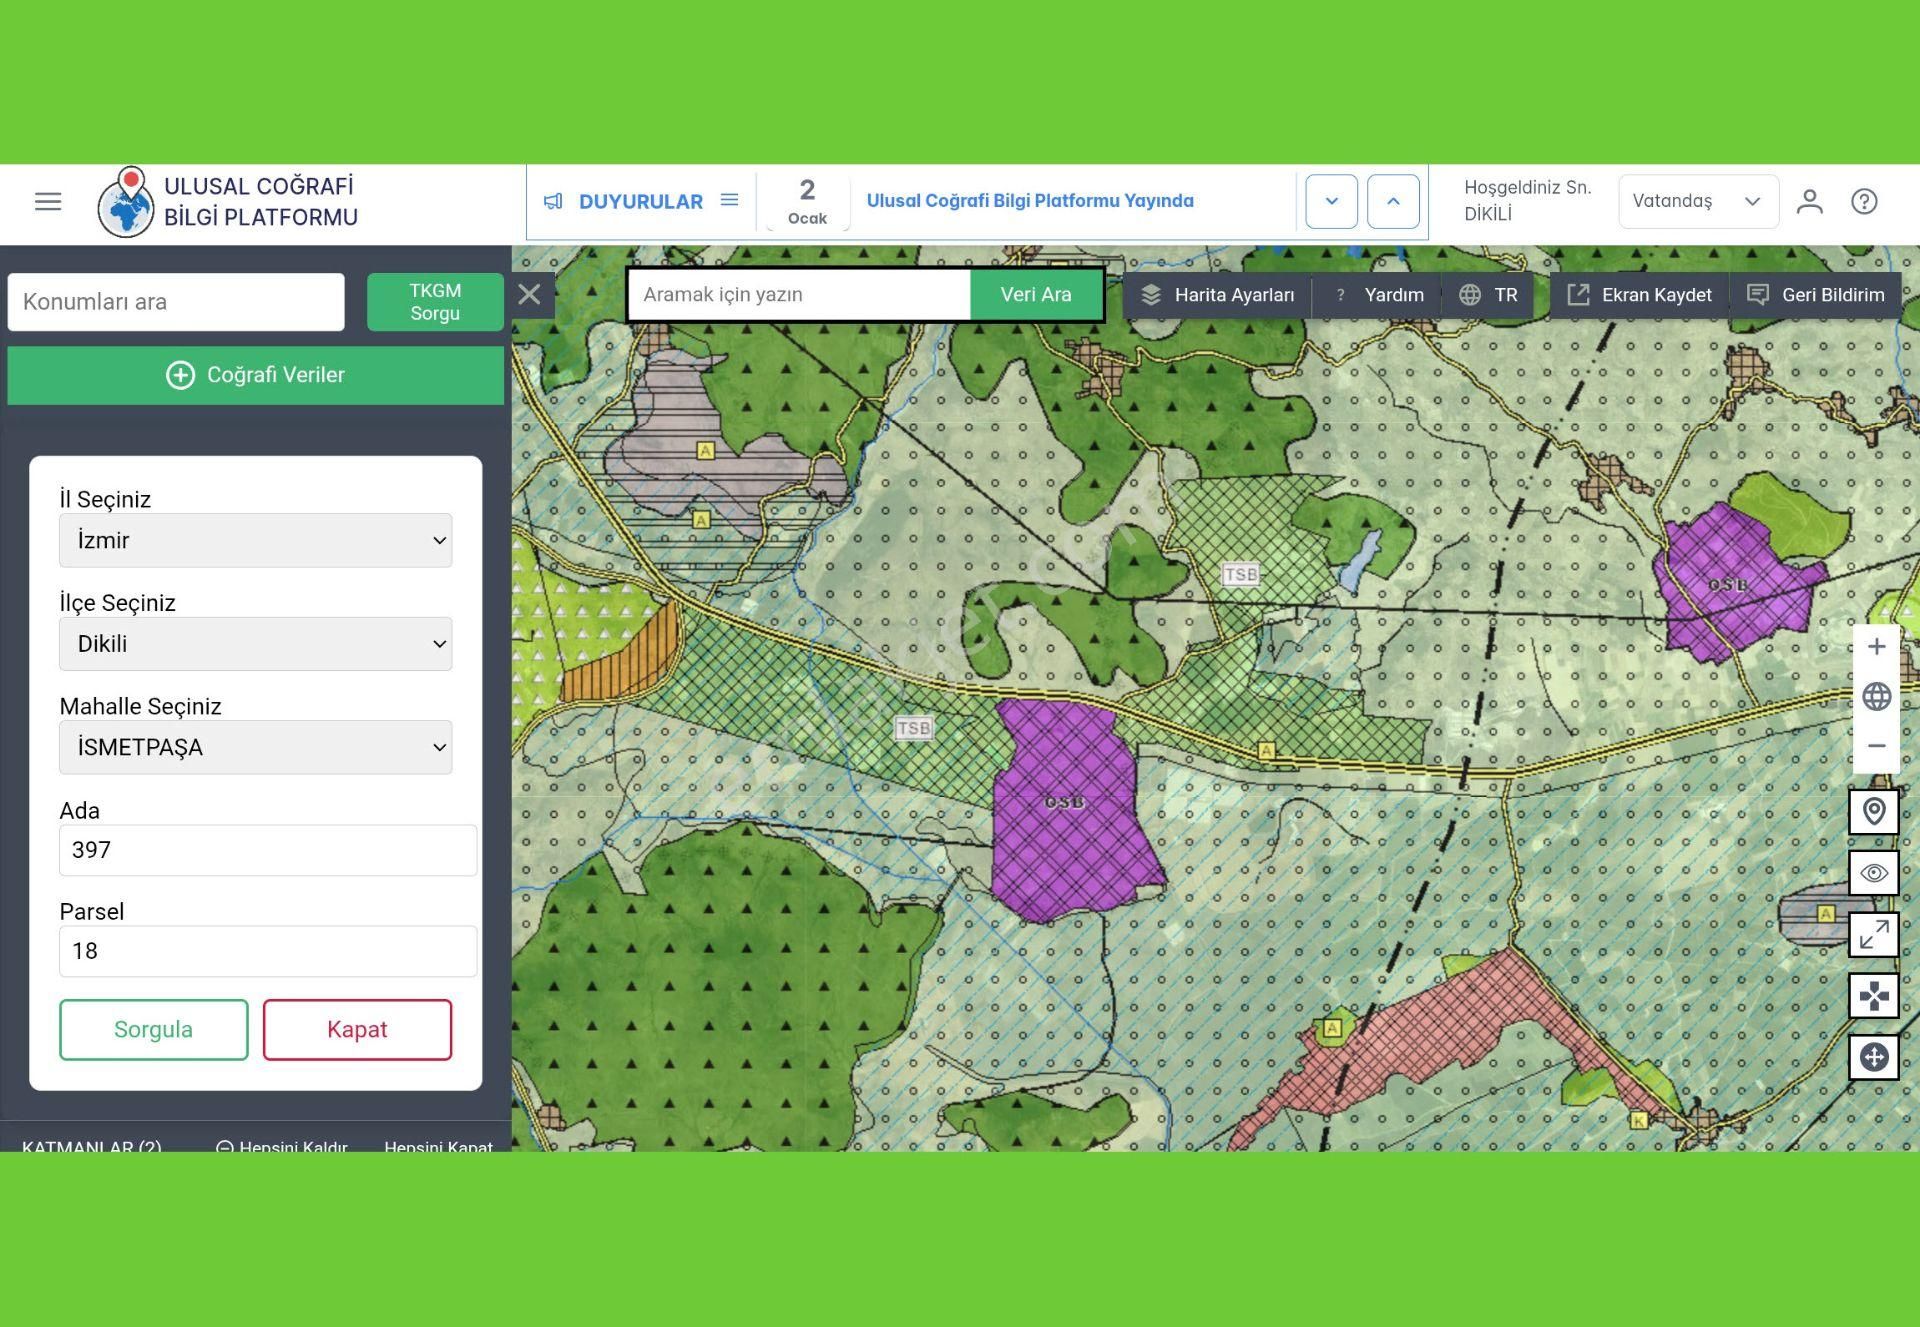
Task: Click the Konumları ara search field
Action: pos(176,302)
